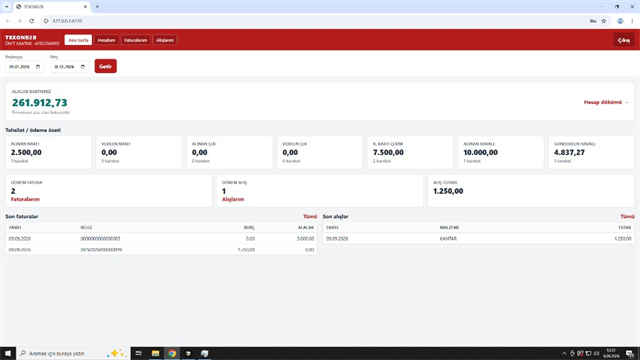Click the Alınan Havale 10.000,00 value
The height and width of the screenshot is (360, 640).
tap(480, 152)
